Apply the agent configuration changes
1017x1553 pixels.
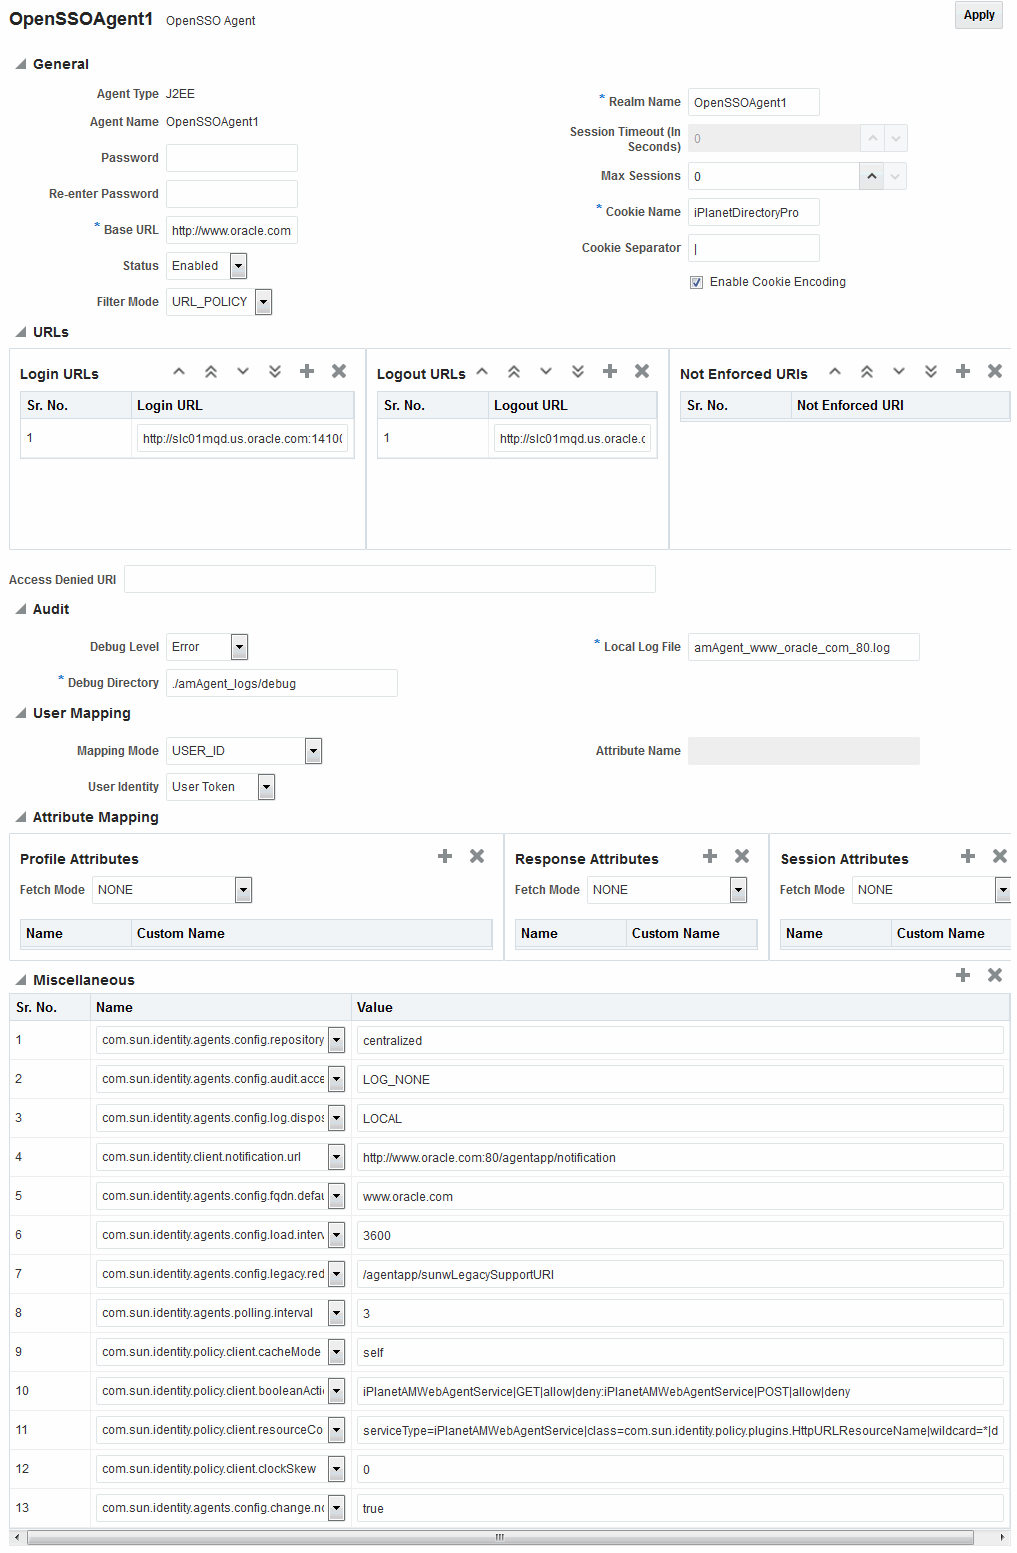979,15
